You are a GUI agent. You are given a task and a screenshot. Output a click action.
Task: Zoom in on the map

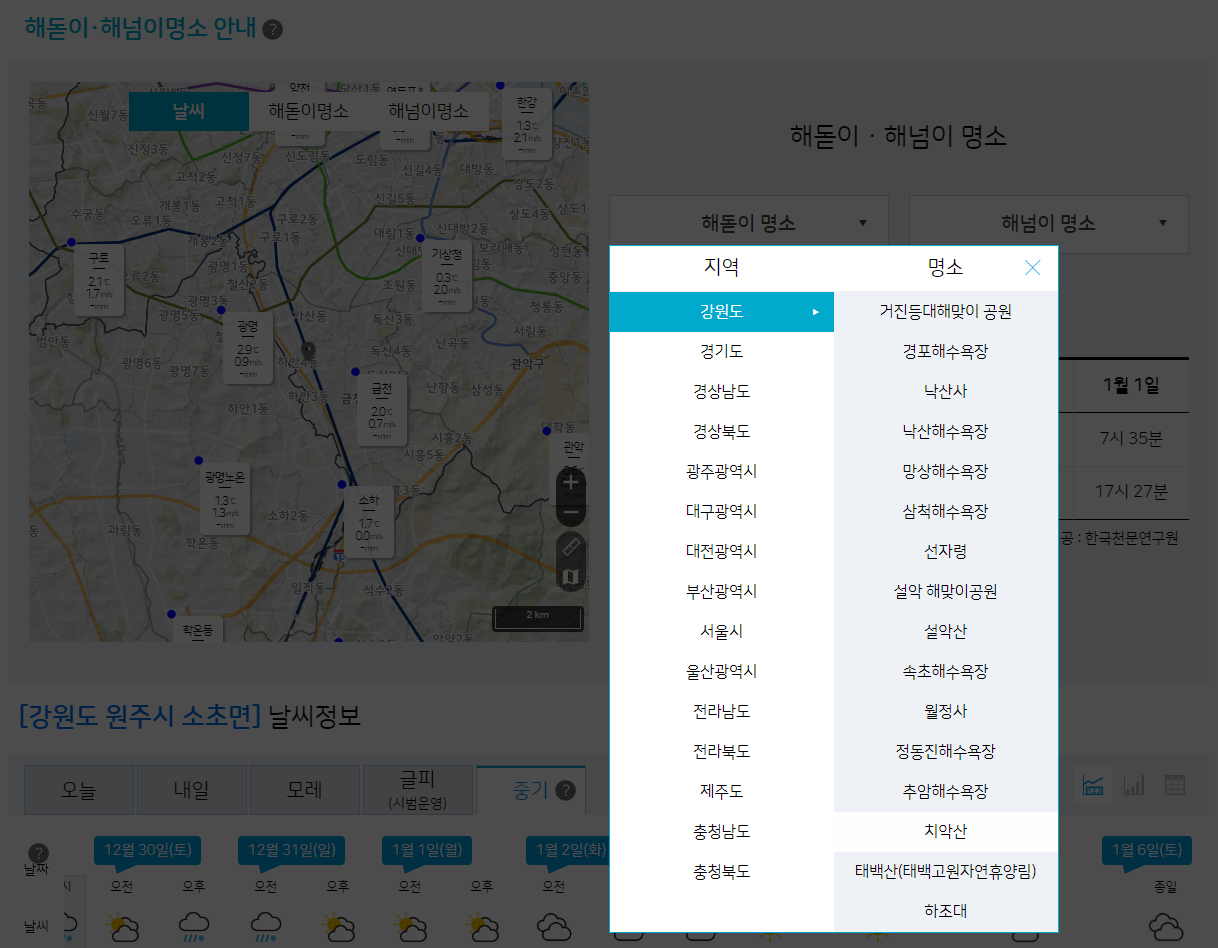(x=570, y=483)
